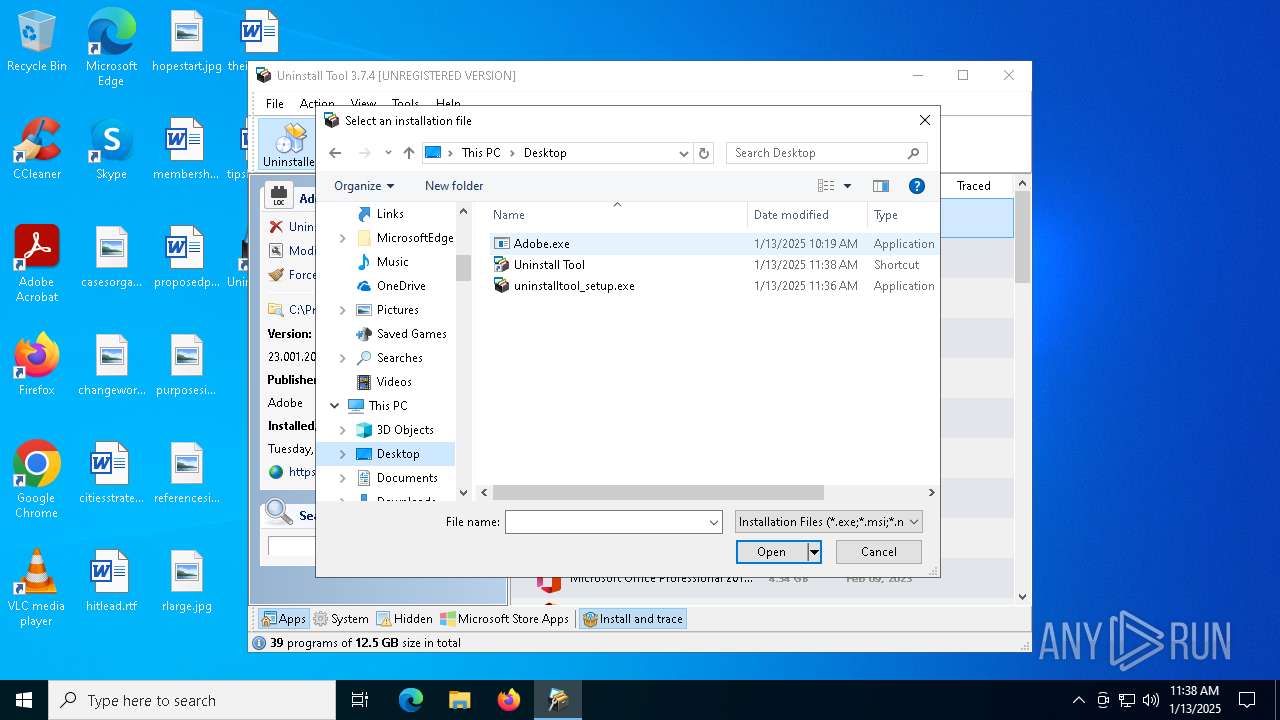This screenshot has width=1280, height=720.
Task: Open view options dropdown arrow
Action: tap(847, 186)
